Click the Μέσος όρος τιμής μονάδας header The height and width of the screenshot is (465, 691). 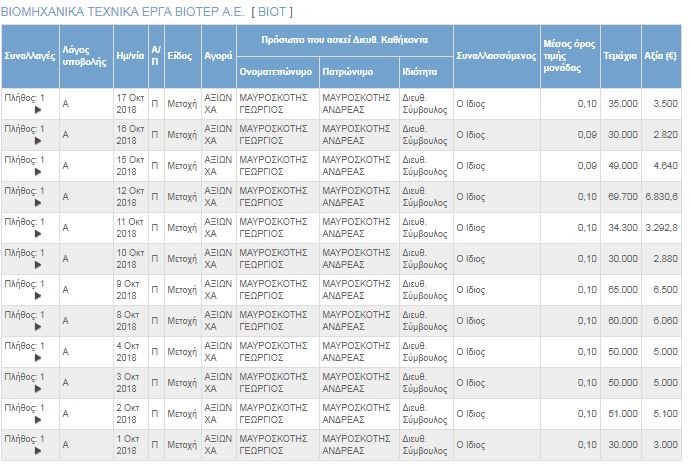(569, 56)
